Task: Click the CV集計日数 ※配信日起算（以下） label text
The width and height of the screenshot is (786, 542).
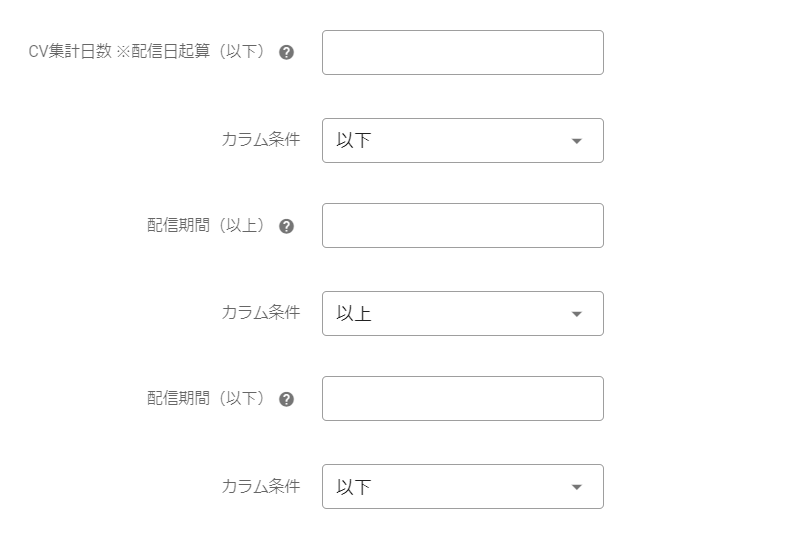Action: pyautogui.click(x=148, y=53)
